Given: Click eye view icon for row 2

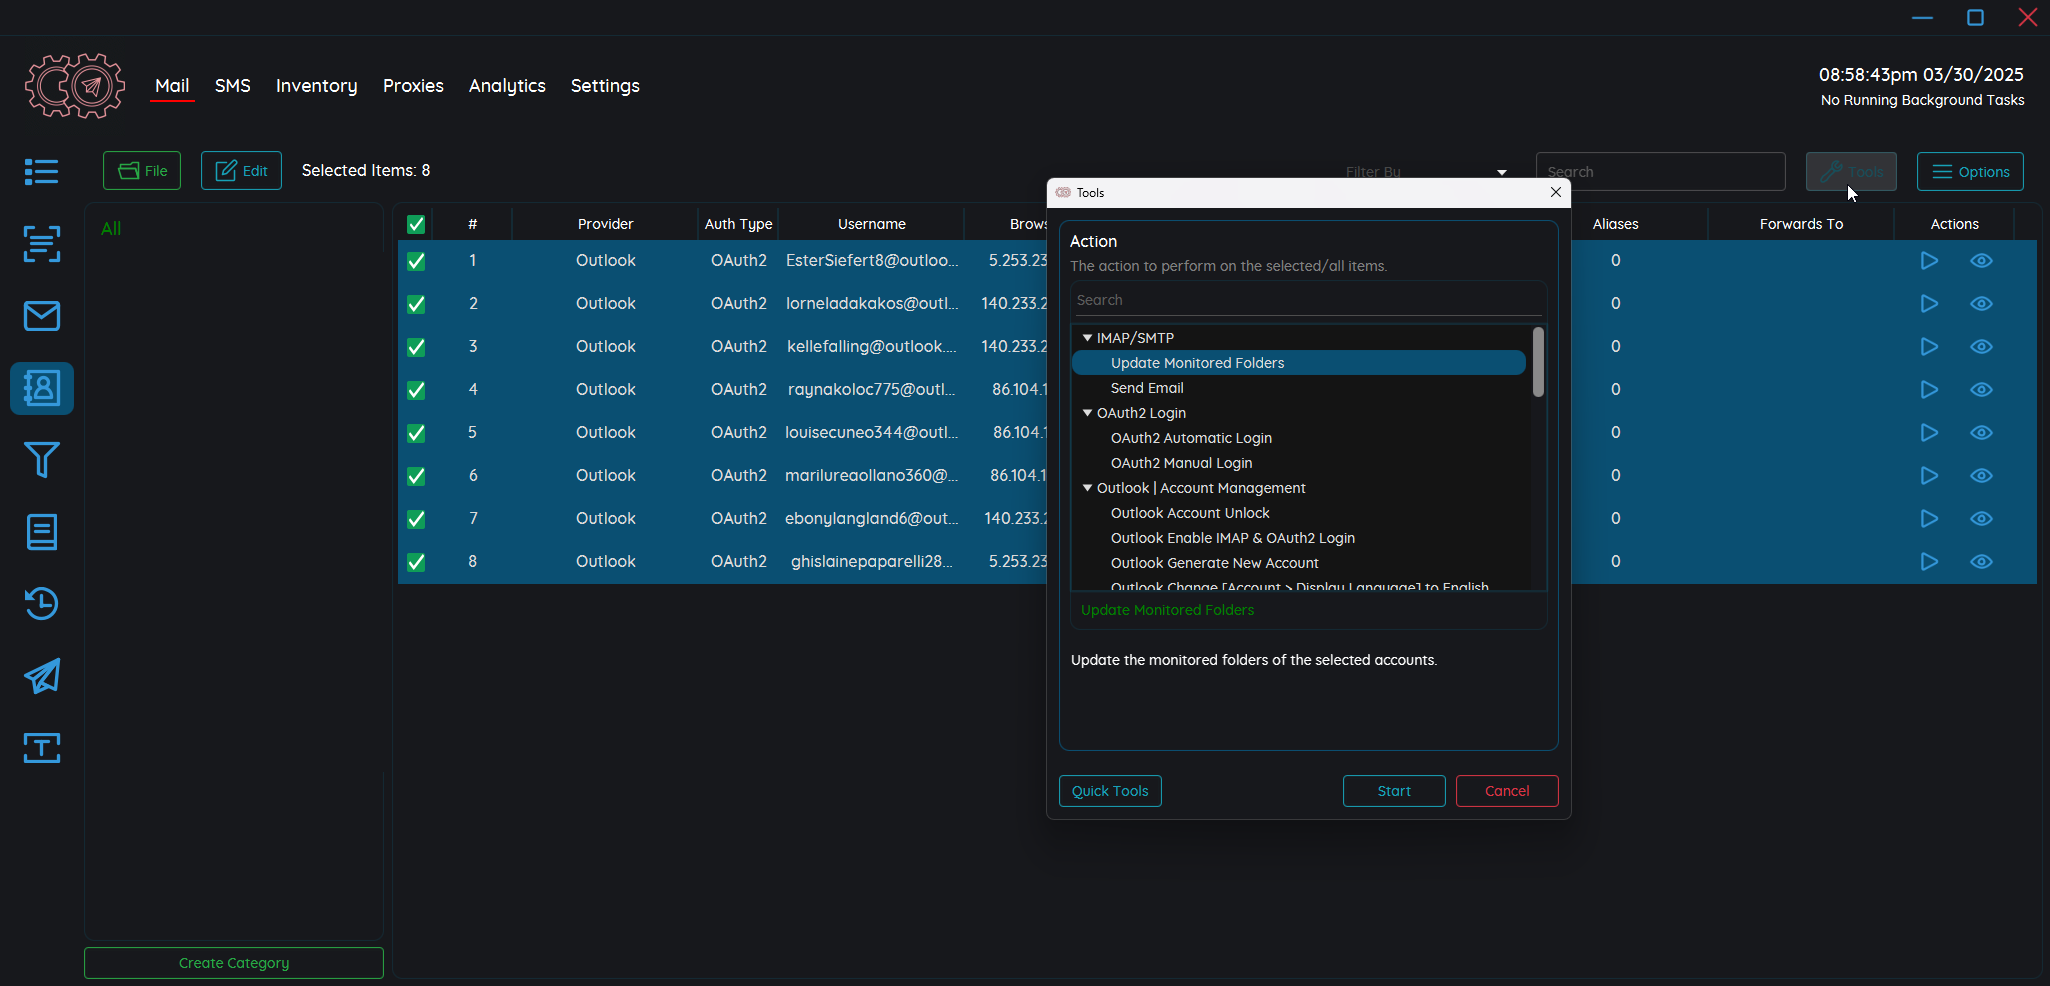Looking at the screenshot, I should (x=1981, y=304).
